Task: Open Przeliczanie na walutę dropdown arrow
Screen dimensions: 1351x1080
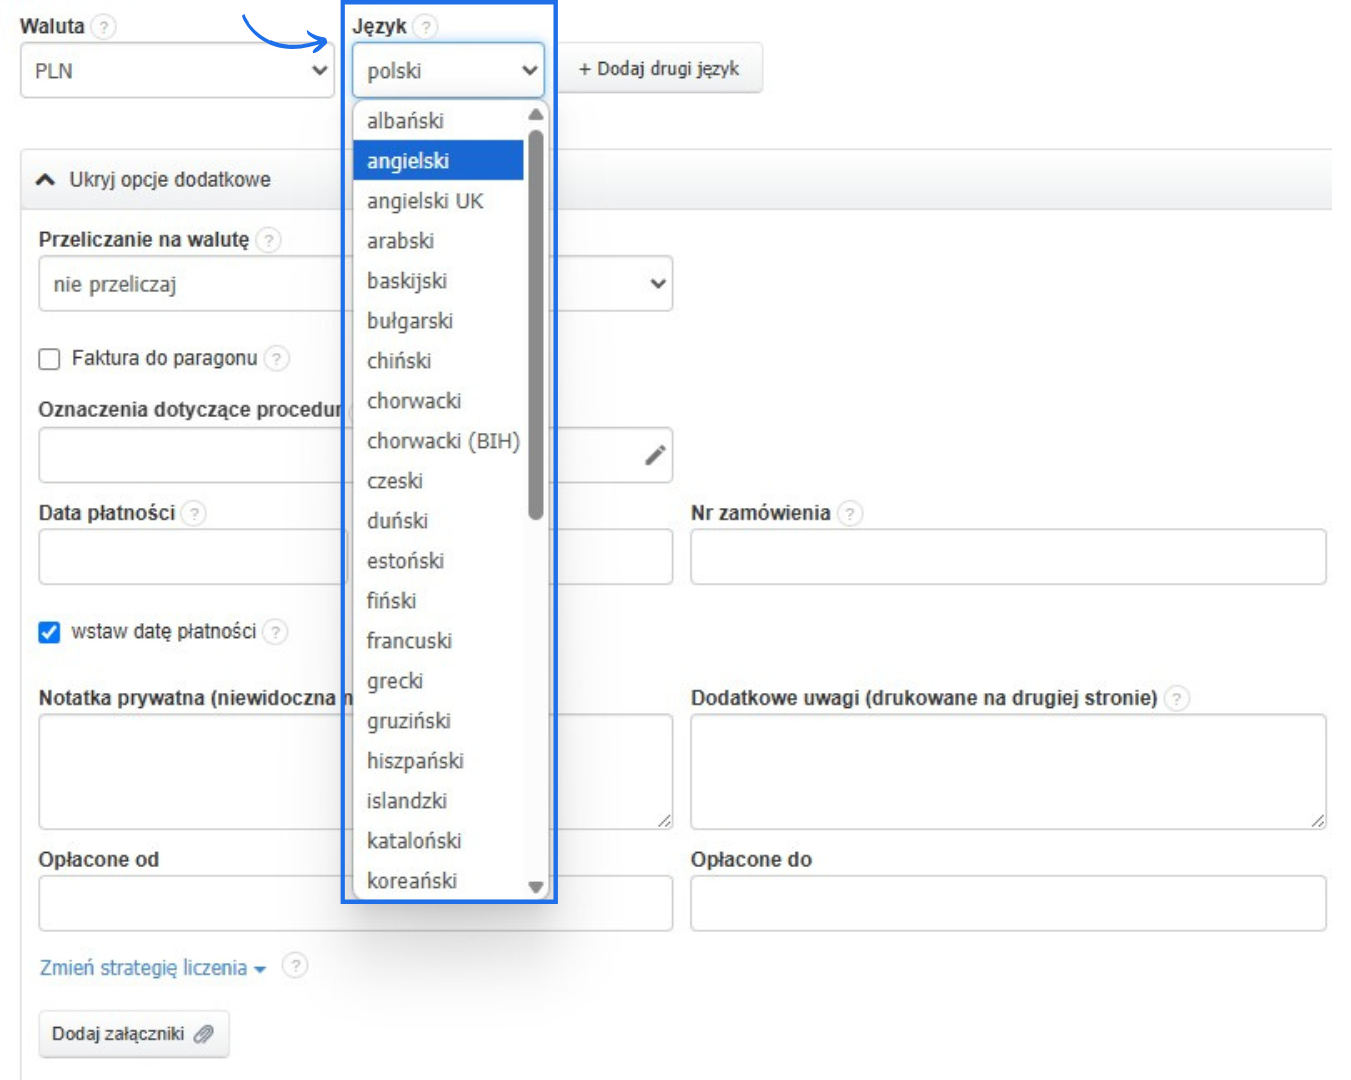Action: [657, 284]
